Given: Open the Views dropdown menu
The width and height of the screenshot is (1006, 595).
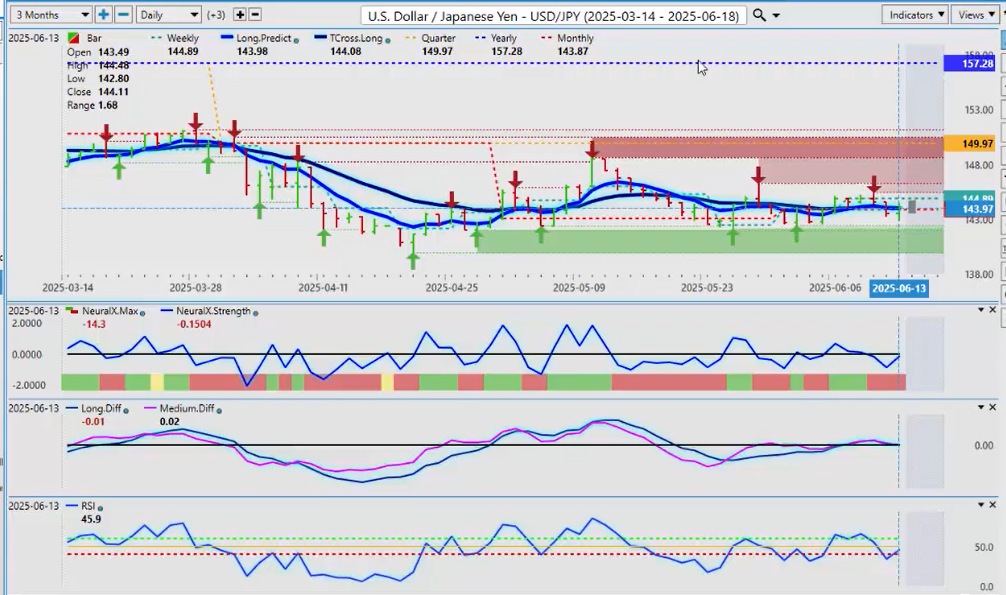Looking at the screenshot, I should click(976, 15).
